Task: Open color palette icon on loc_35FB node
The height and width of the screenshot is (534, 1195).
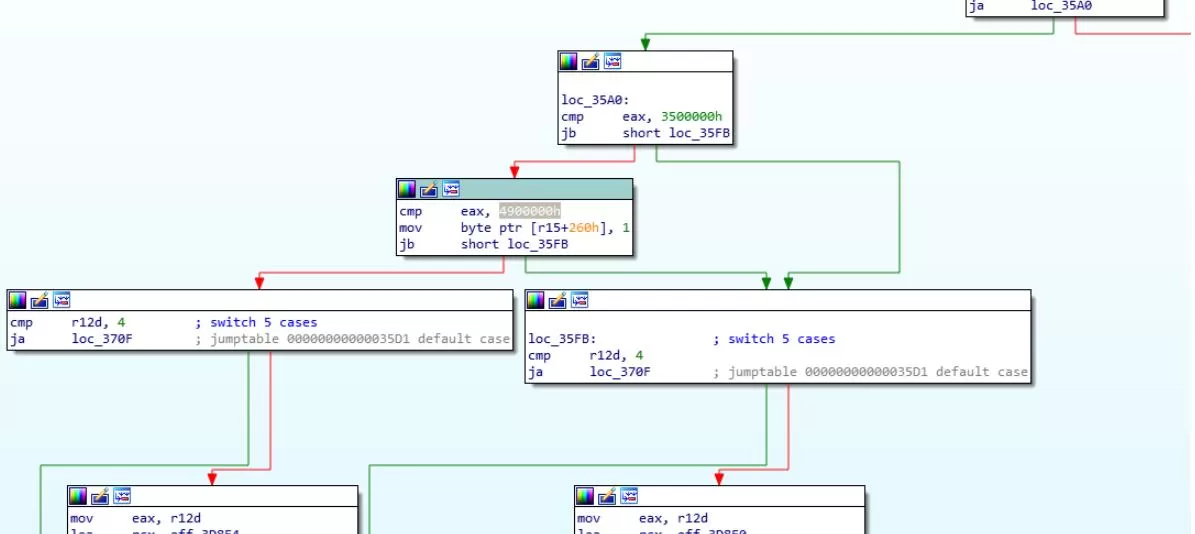Action: point(535,300)
